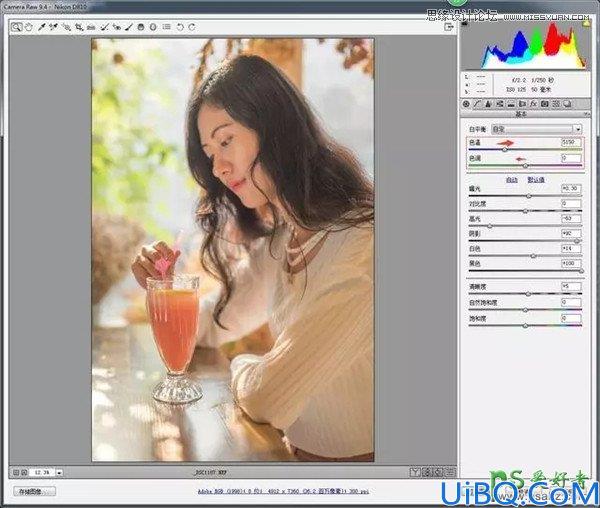This screenshot has height=508, width=600.
Task: Switch to the Split Toning tab
Action: 511,104
